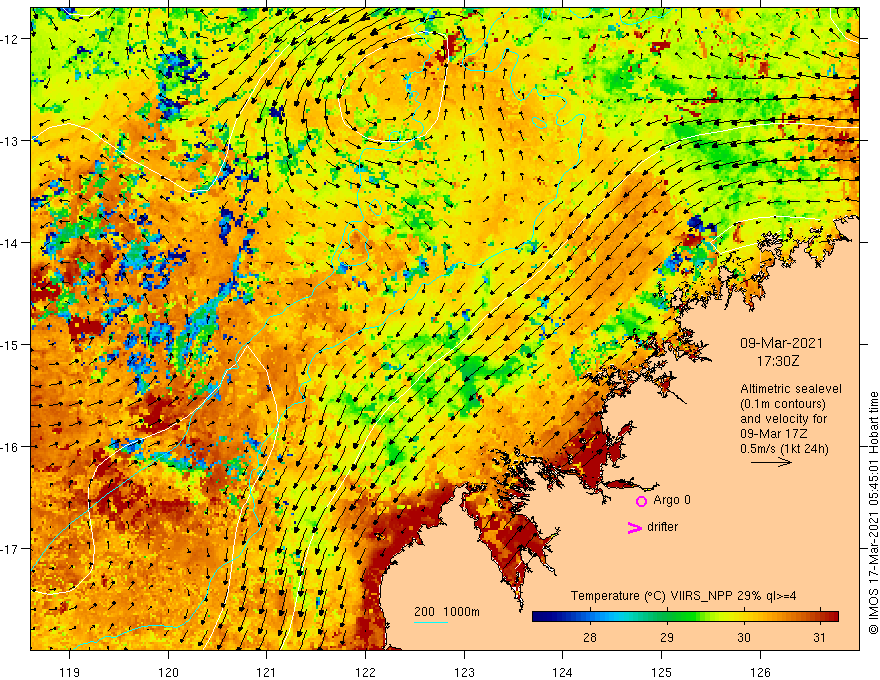Click the latitude label -13
This screenshot has width=880, height=680.
[x=11, y=141]
